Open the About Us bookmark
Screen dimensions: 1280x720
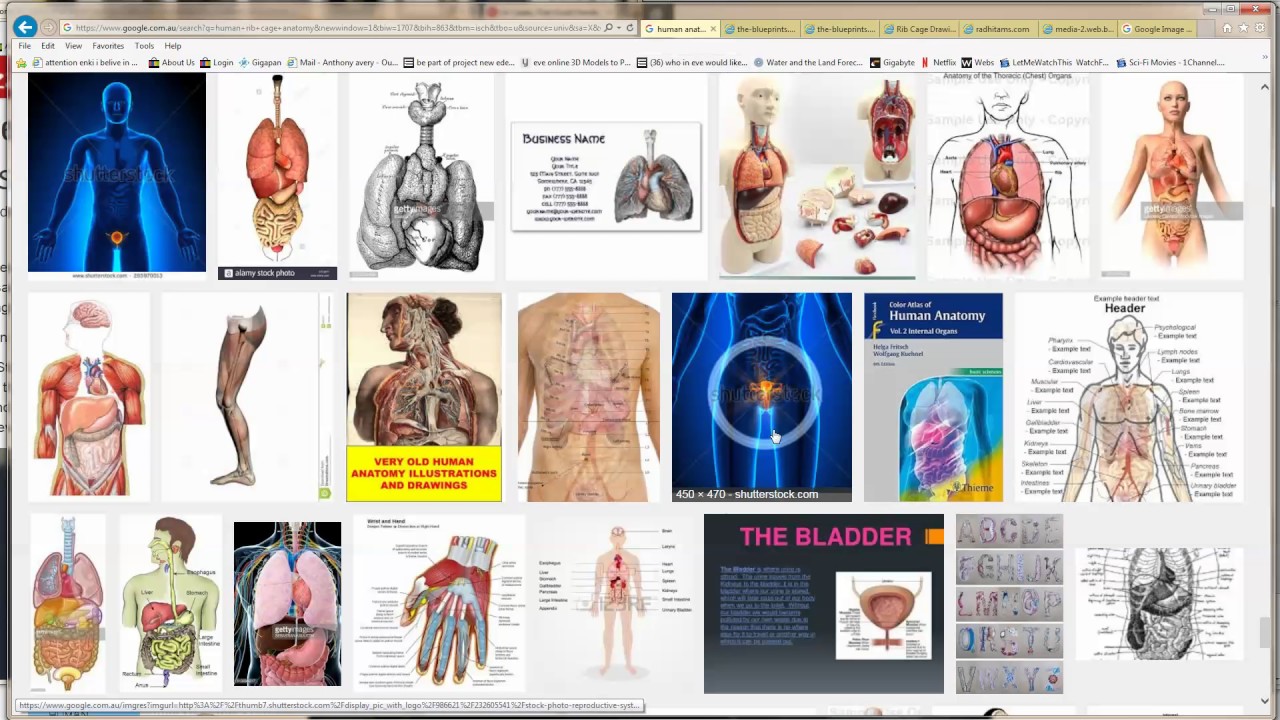coord(171,62)
